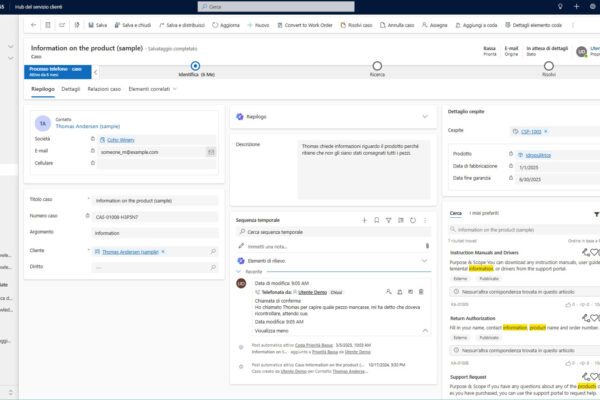Open the Idropulitrice product link
This screenshot has height=400, width=600.
(538, 155)
